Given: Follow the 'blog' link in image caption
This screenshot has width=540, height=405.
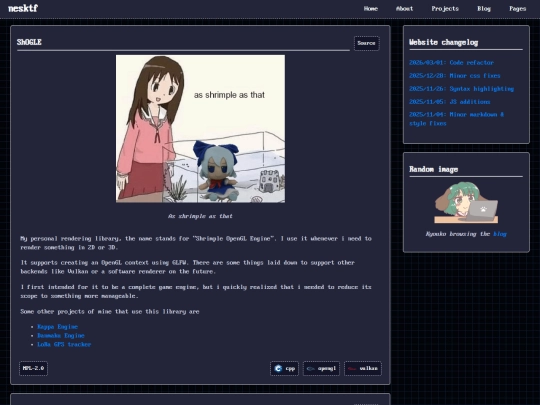Looking at the screenshot, I should [500, 234].
